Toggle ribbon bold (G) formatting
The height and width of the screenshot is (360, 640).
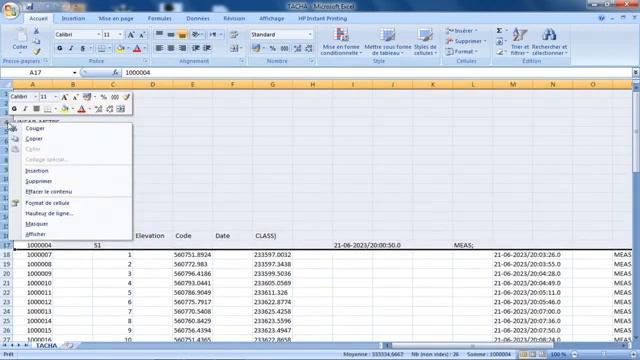[60, 49]
